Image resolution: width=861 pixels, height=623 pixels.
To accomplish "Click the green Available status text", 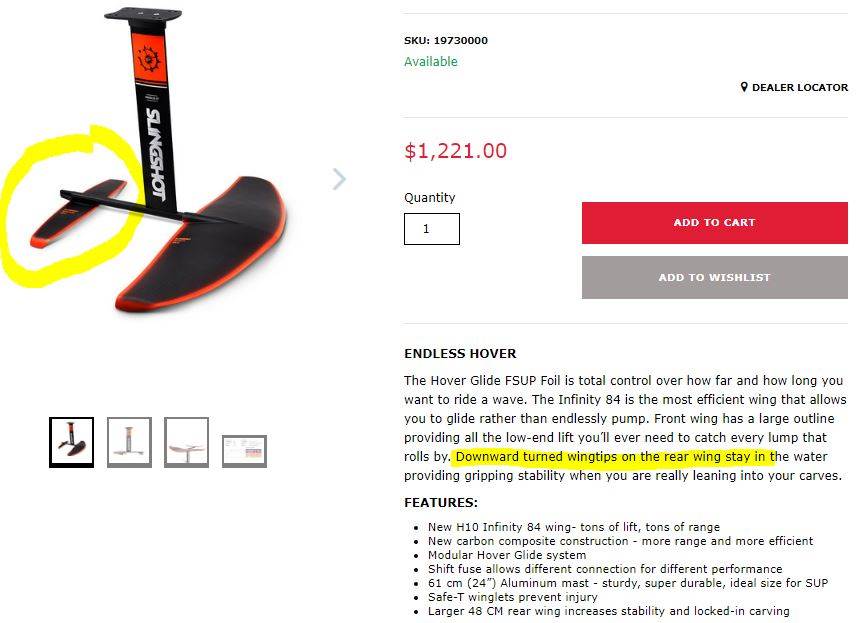I will 430,61.
